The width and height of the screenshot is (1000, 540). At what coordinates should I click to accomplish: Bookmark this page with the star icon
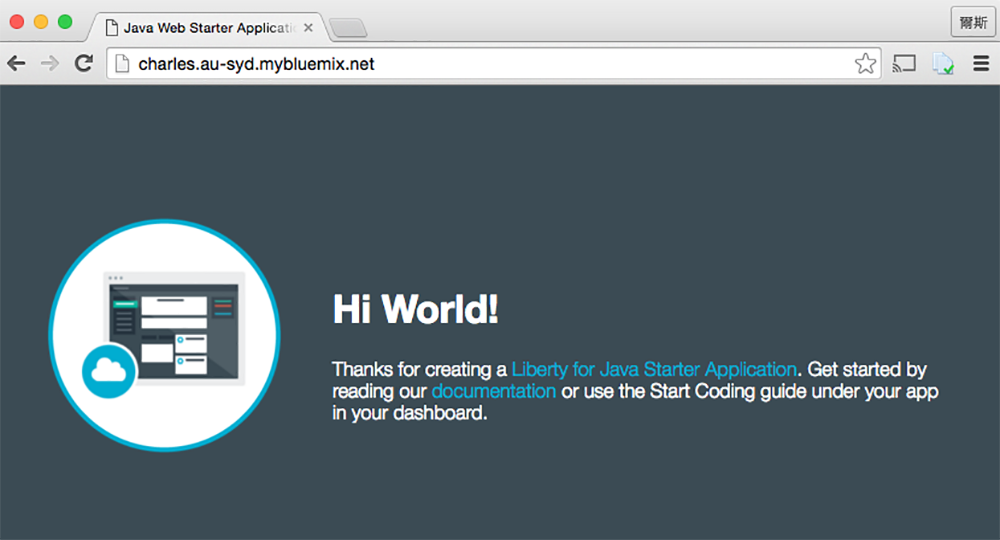pyautogui.click(x=865, y=65)
